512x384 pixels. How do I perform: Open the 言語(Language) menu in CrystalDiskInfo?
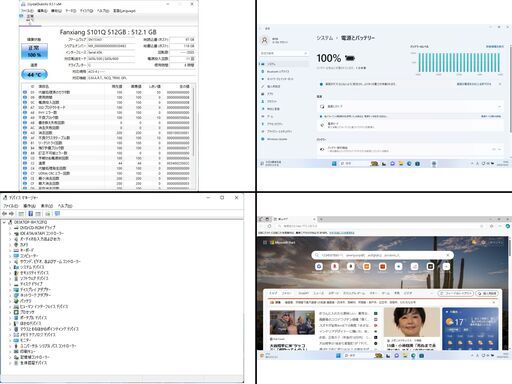tap(124, 11)
